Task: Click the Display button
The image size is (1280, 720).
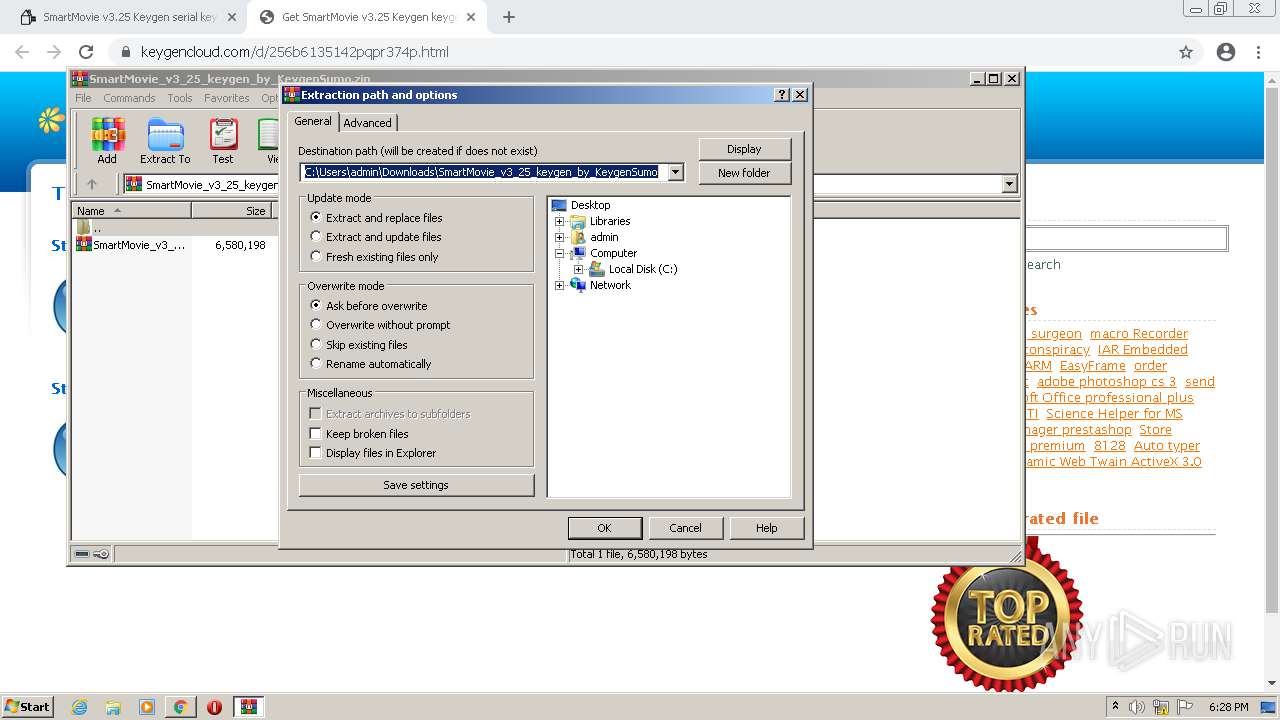Action: coord(744,149)
